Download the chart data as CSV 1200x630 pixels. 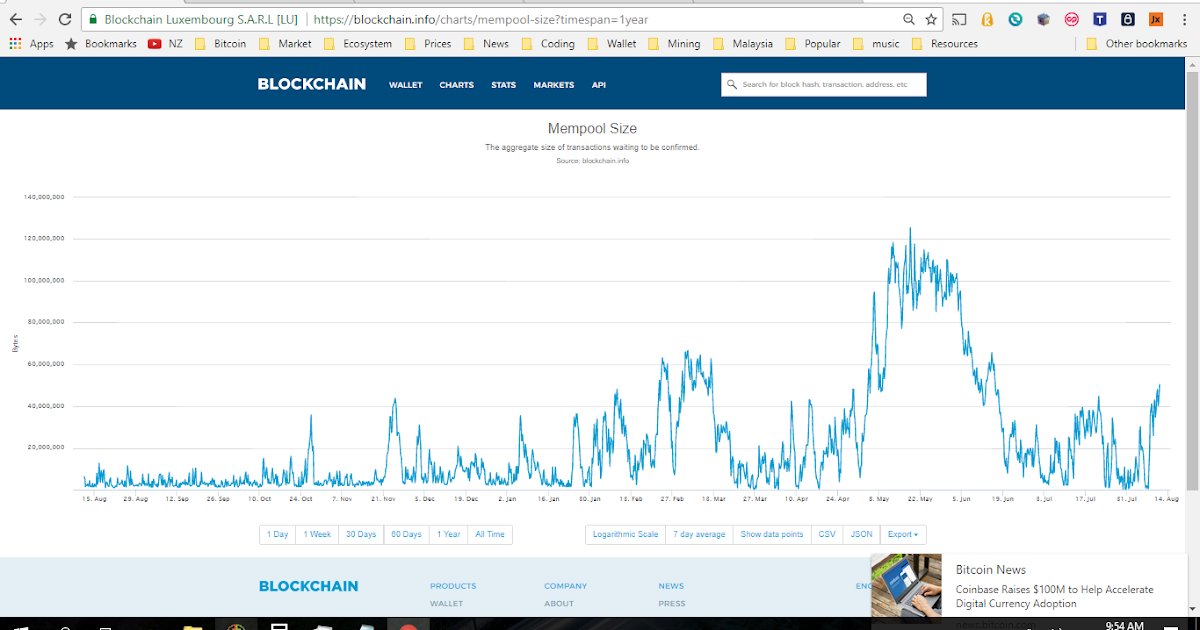pyautogui.click(x=826, y=534)
